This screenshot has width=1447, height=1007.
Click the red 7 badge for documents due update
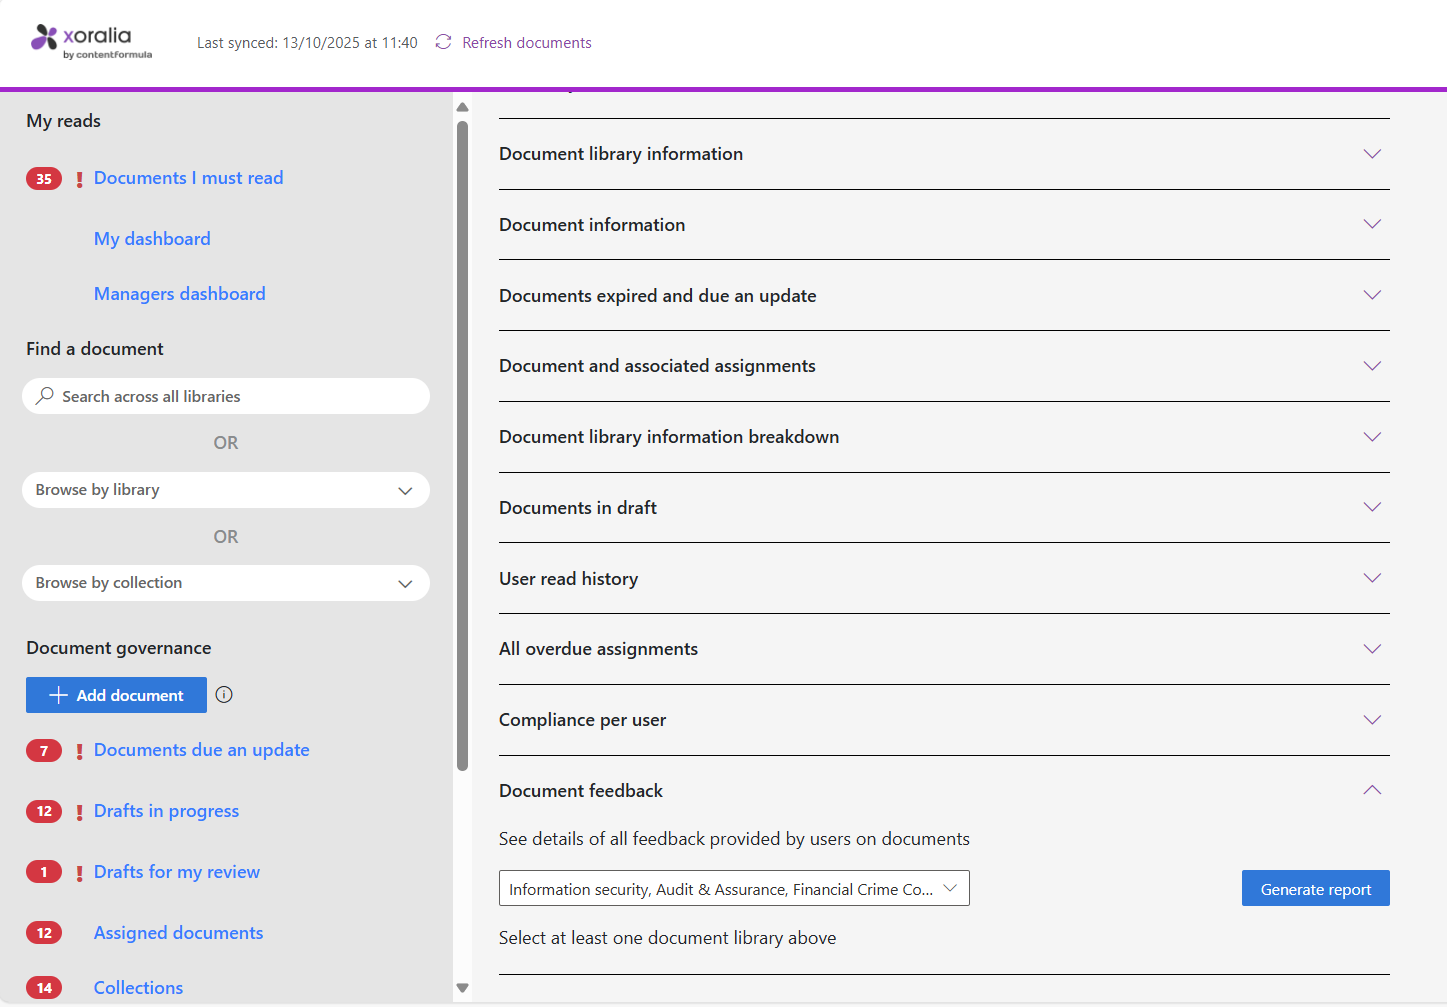click(44, 751)
